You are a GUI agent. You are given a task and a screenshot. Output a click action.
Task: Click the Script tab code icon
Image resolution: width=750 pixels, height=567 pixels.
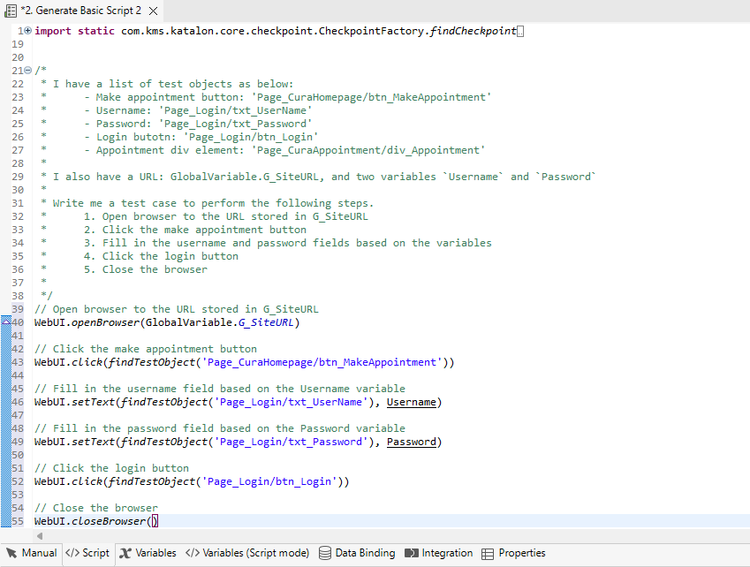click(72, 553)
